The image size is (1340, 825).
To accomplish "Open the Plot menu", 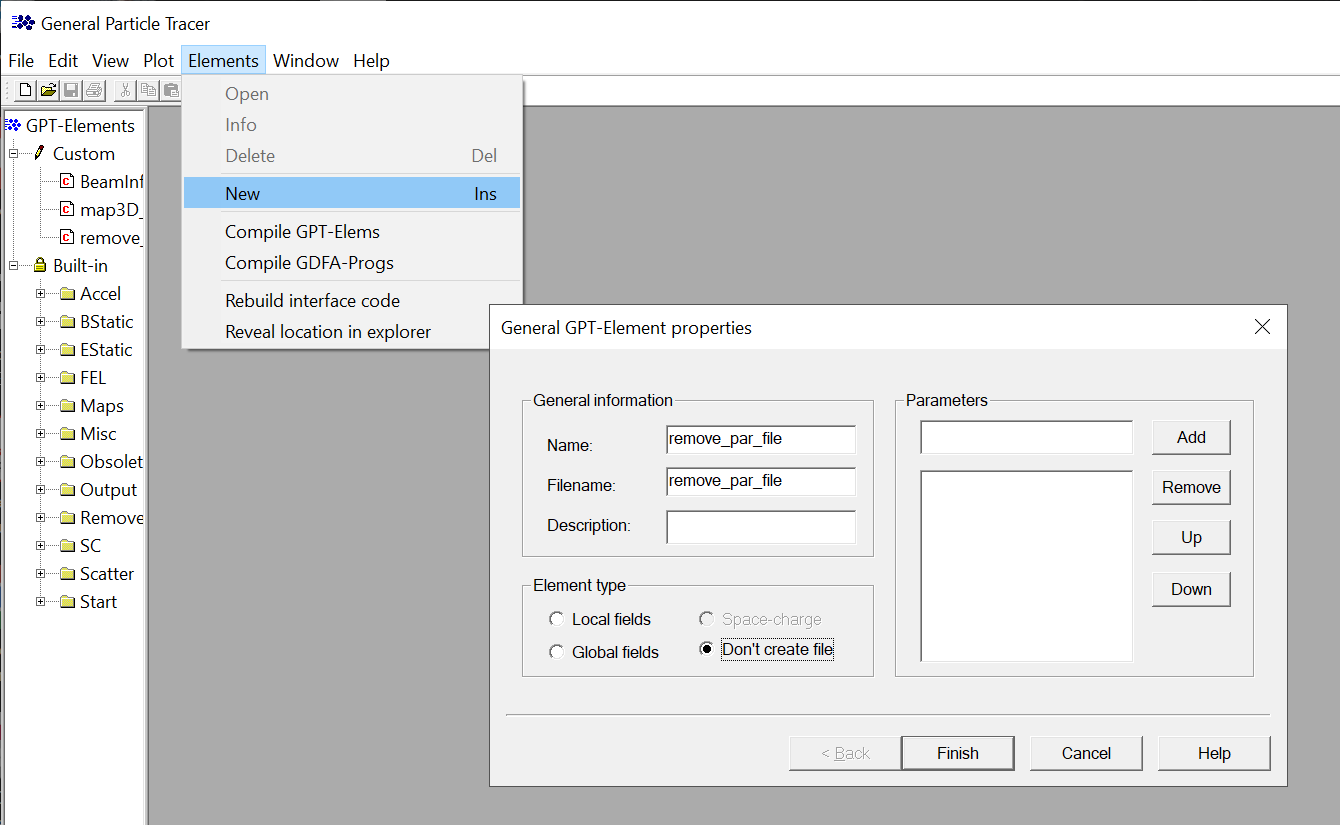I will tap(158, 61).
